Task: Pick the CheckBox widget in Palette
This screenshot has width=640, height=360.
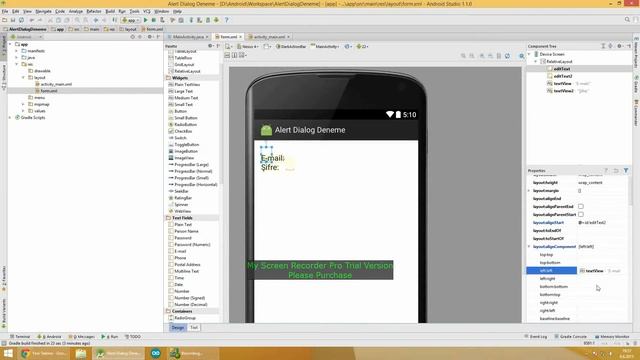Action: pos(183,131)
